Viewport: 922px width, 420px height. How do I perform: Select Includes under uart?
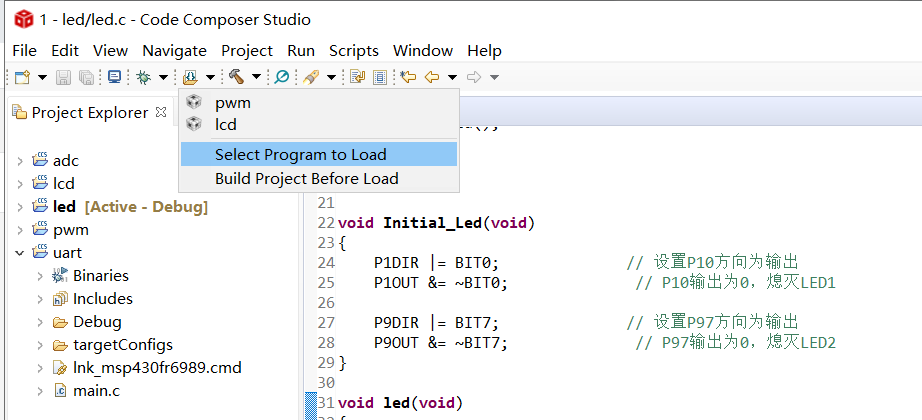[x=103, y=298]
